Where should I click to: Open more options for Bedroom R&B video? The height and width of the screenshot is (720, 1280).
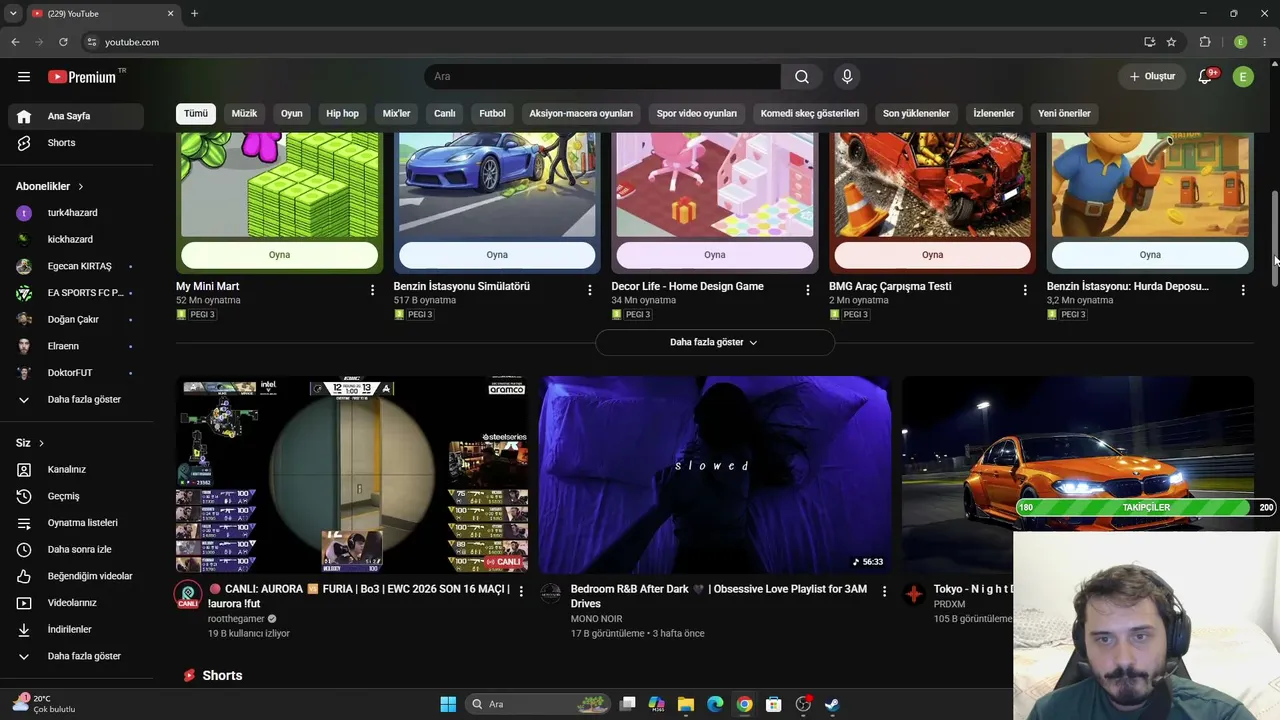884,592
